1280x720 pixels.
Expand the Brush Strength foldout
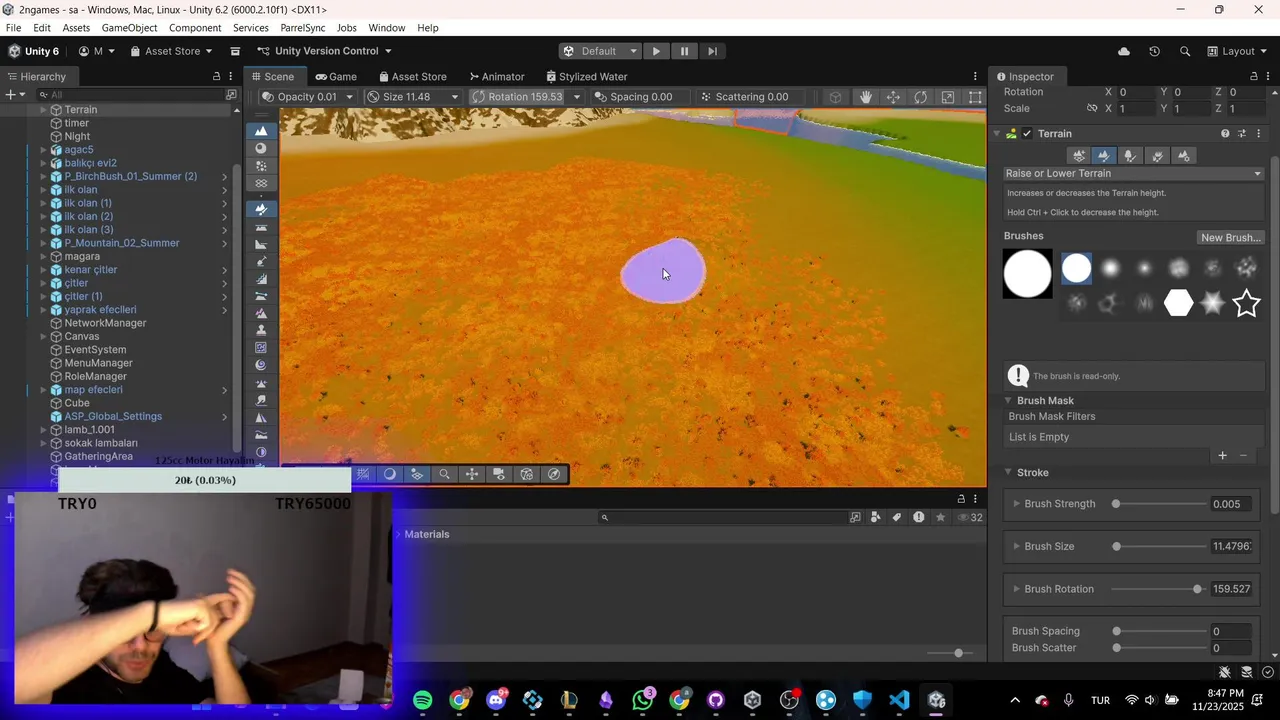point(1016,504)
